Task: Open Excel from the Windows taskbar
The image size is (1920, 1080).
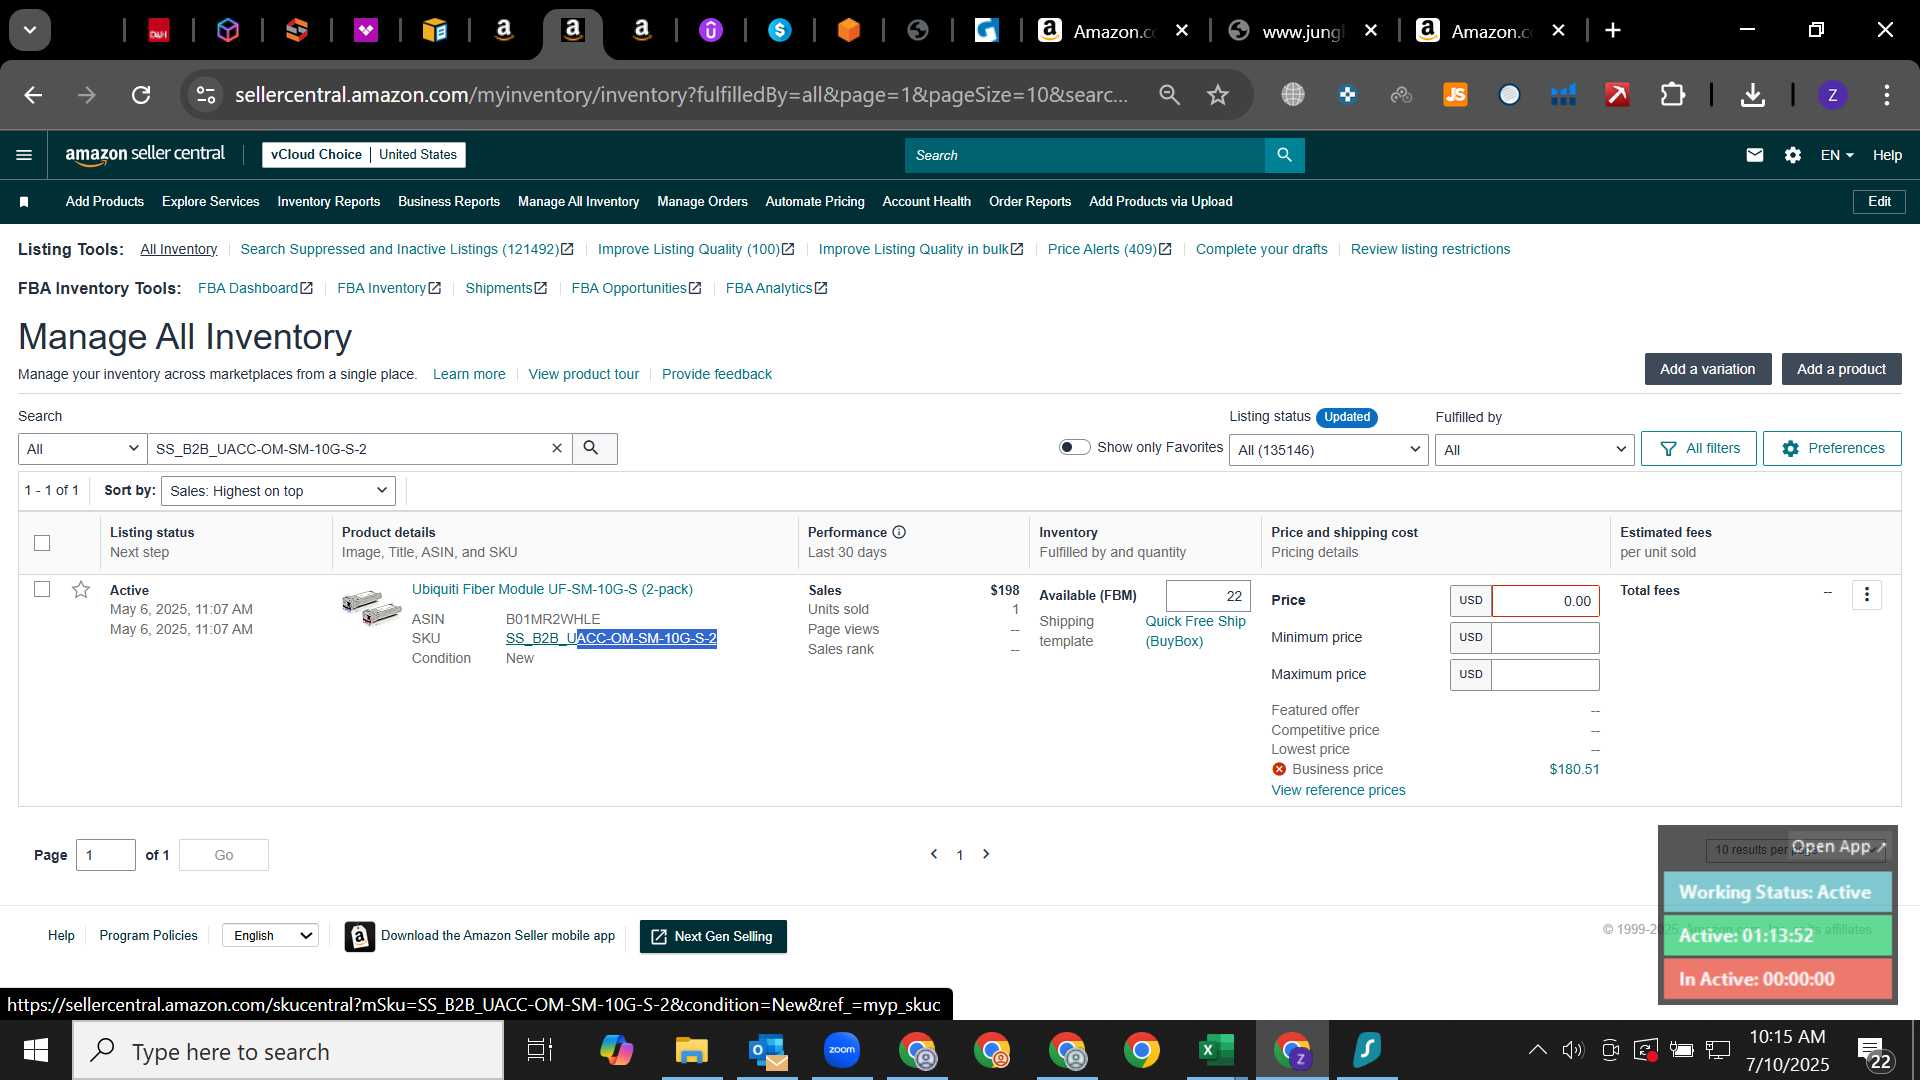Action: (x=1216, y=1050)
